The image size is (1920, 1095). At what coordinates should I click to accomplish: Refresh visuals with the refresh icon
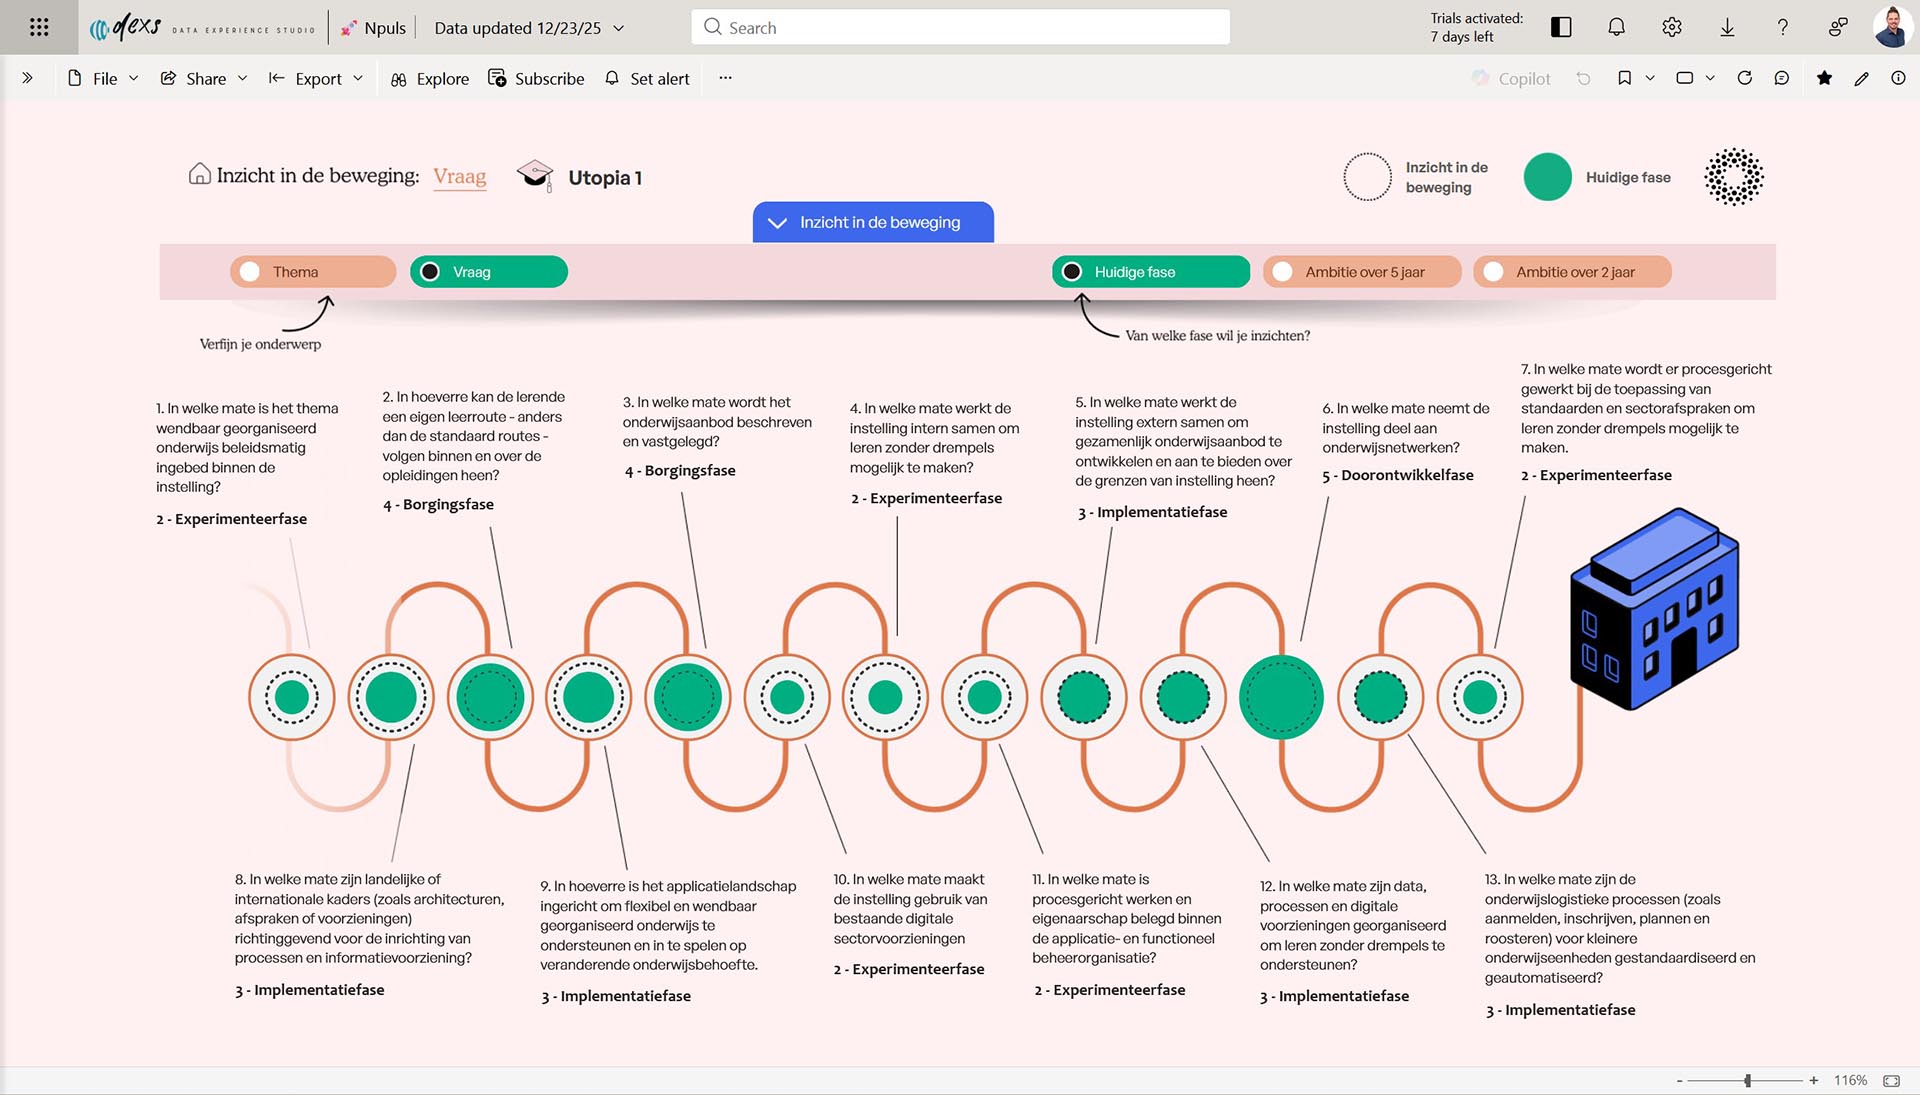pos(1745,78)
